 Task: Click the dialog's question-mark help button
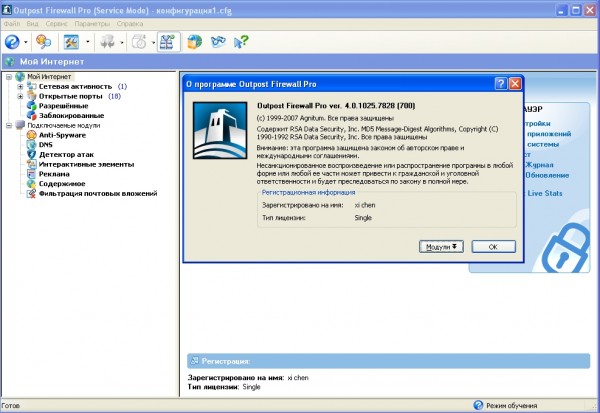[x=501, y=84]
